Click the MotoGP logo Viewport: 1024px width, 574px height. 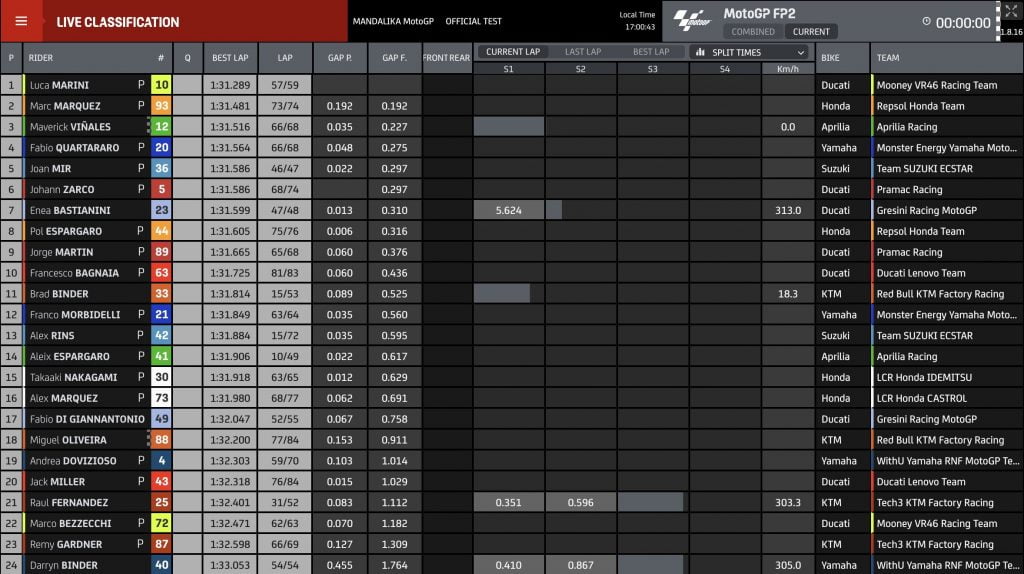(691, 20)
